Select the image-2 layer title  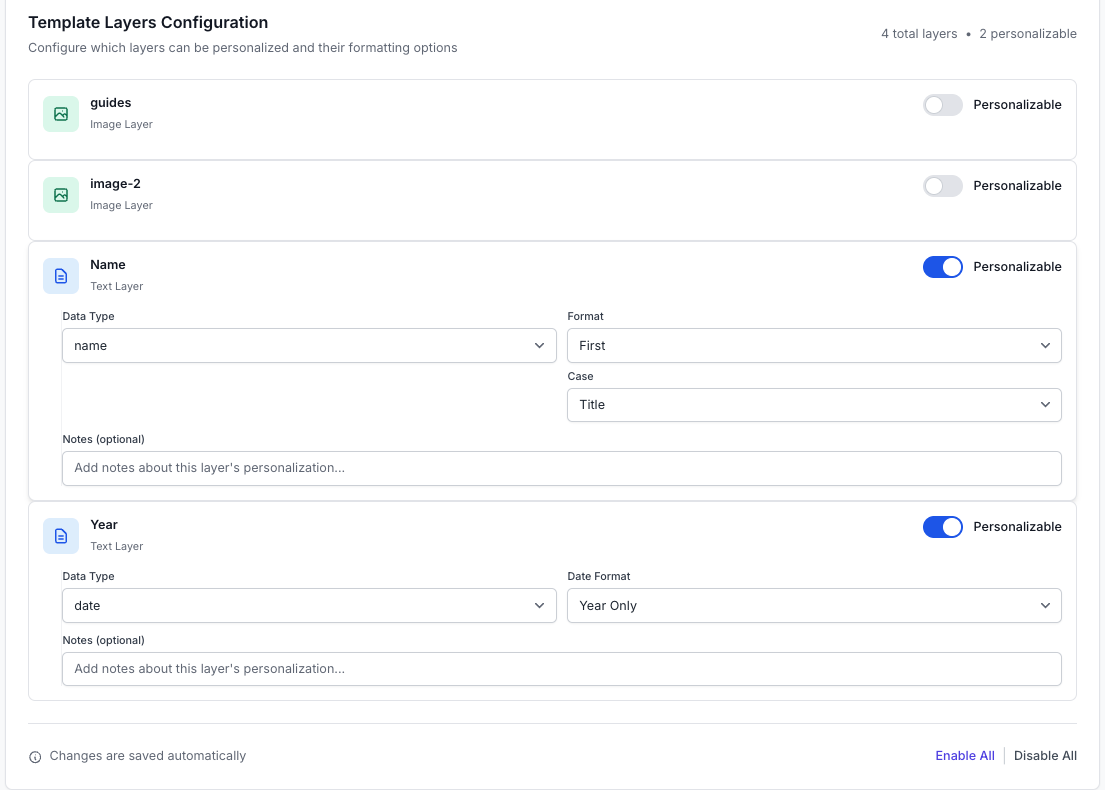click(115, 184)
